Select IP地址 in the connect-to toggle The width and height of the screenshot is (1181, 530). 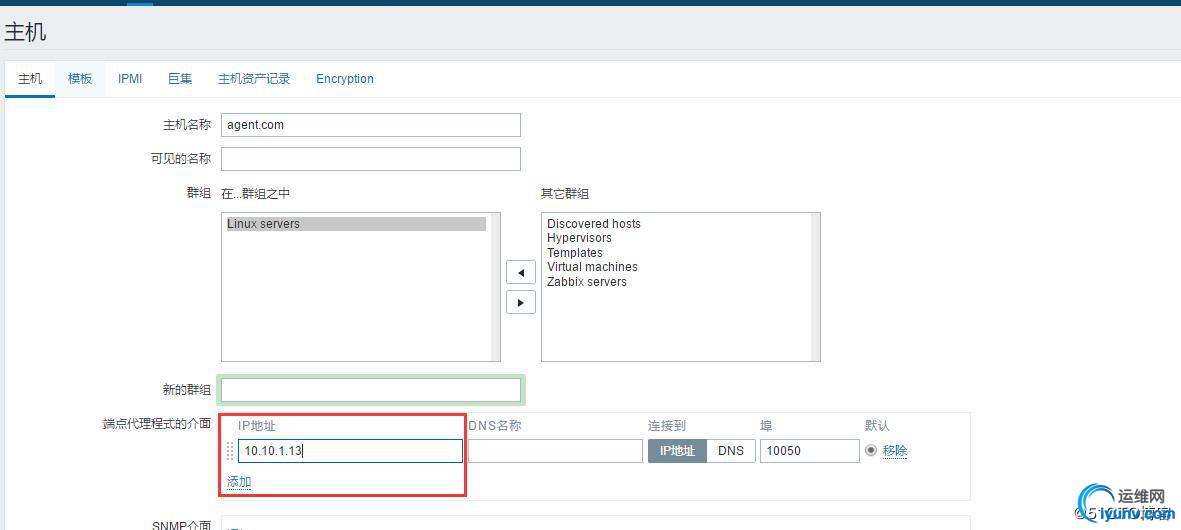tap(677, 451)
